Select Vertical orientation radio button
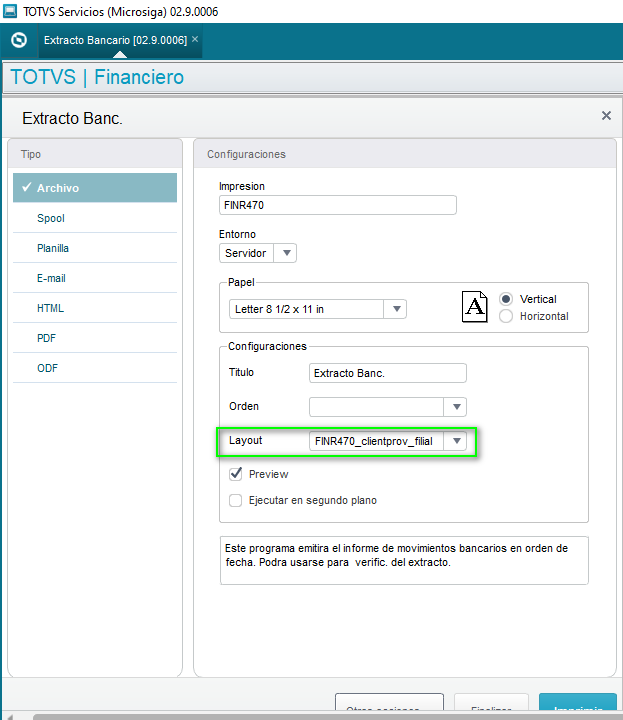 506,299
